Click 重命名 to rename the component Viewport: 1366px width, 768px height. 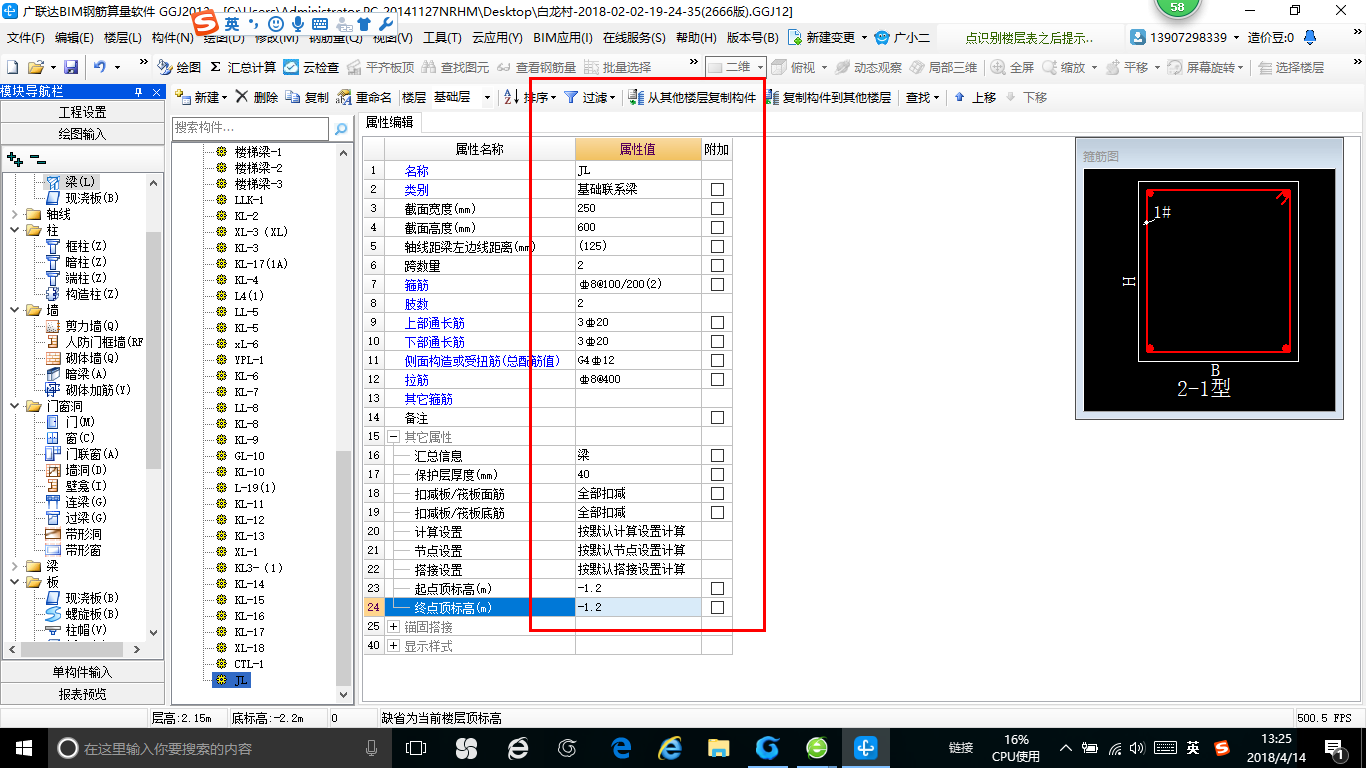coord(364,97)
